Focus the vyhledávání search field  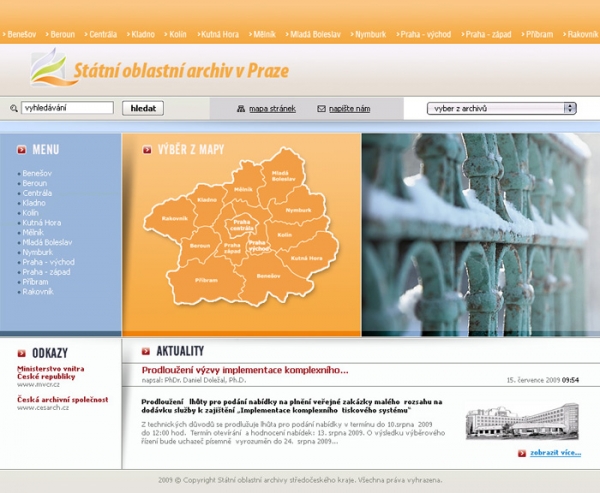pyautogui.click(x=67, y=108)
